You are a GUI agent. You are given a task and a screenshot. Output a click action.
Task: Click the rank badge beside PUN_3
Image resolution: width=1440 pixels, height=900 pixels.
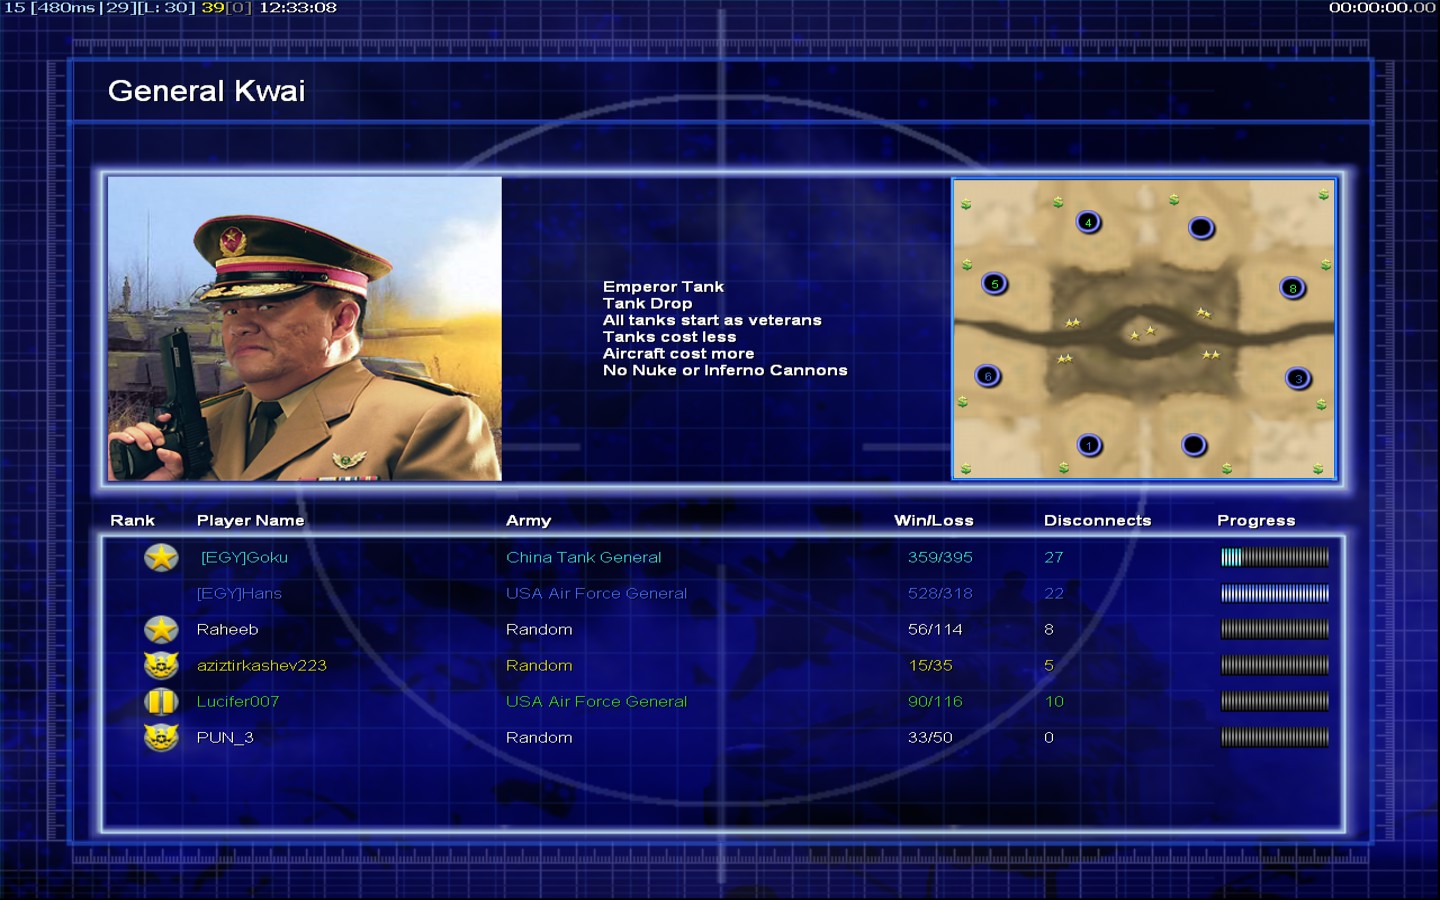tap(161, 737)
